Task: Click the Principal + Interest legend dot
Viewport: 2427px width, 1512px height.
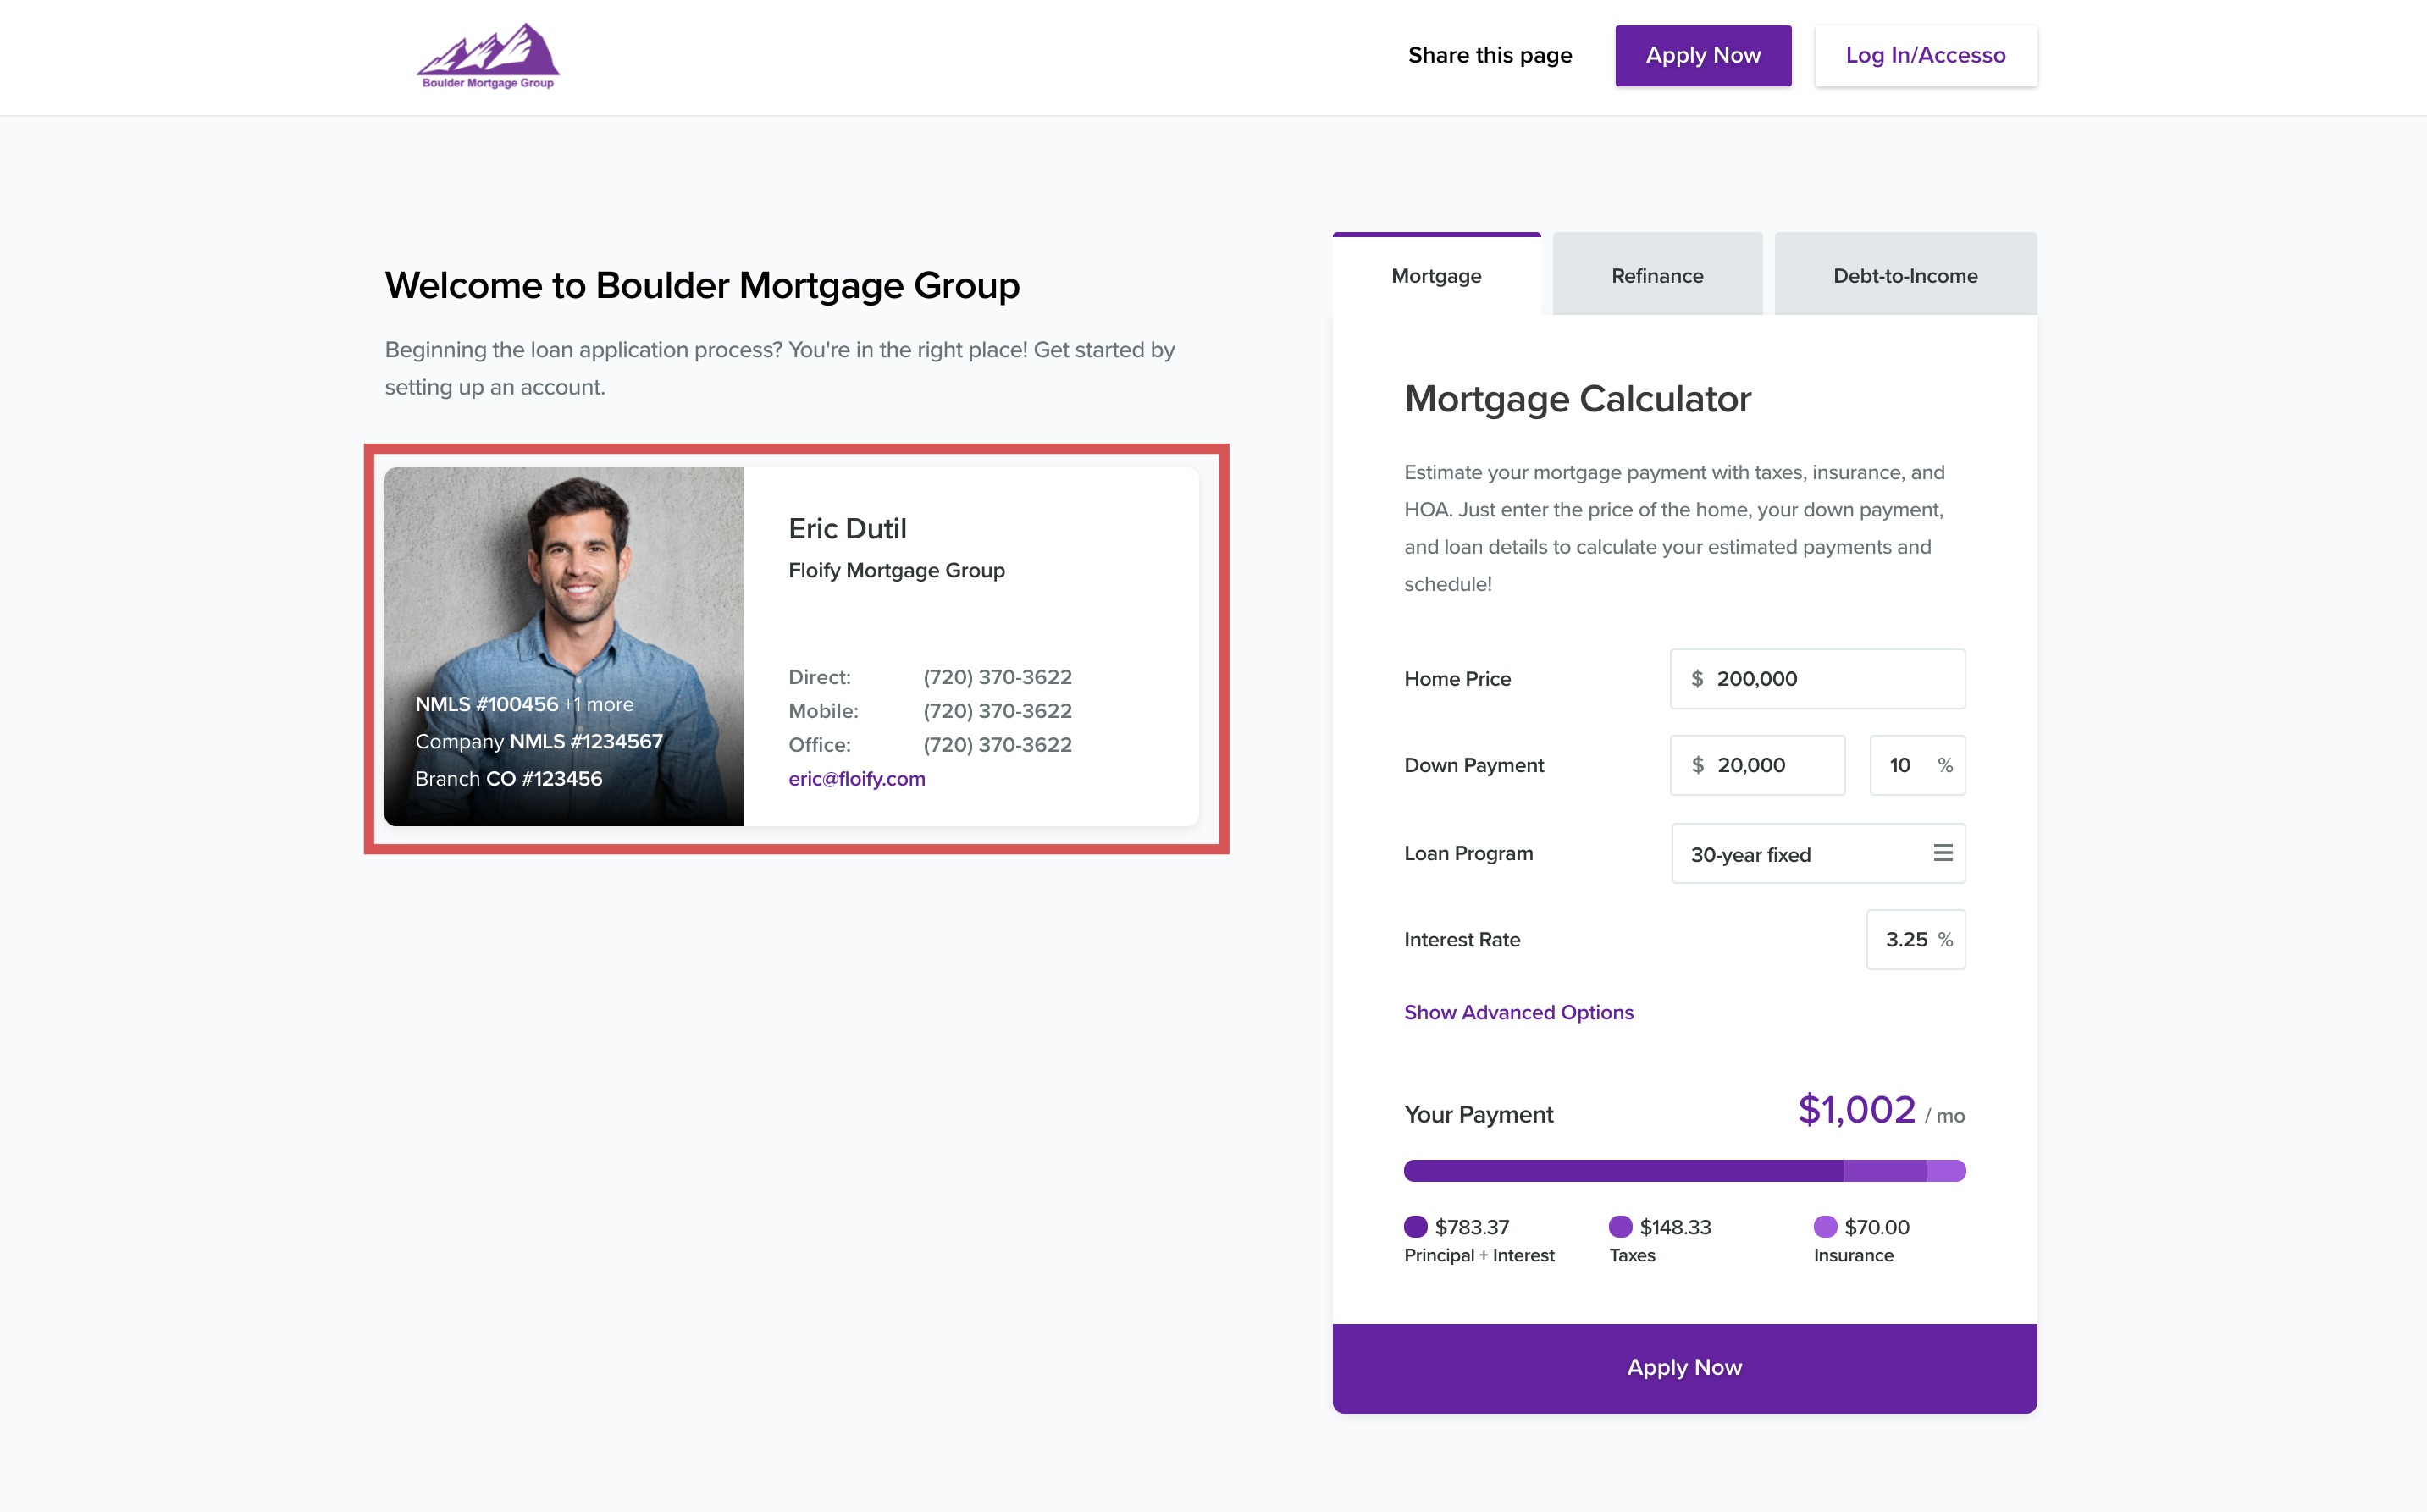Action: 1415,1226
